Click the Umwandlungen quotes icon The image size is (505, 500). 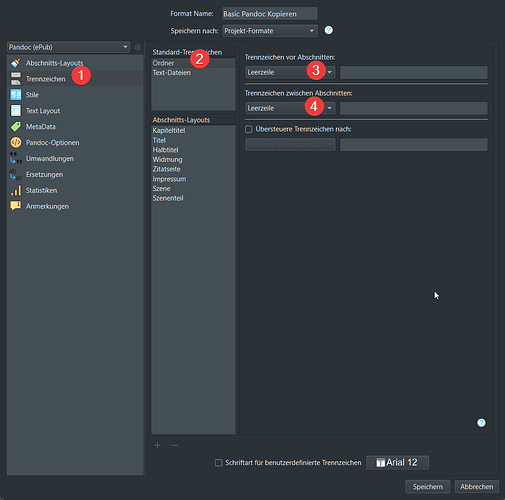(16, 159)
